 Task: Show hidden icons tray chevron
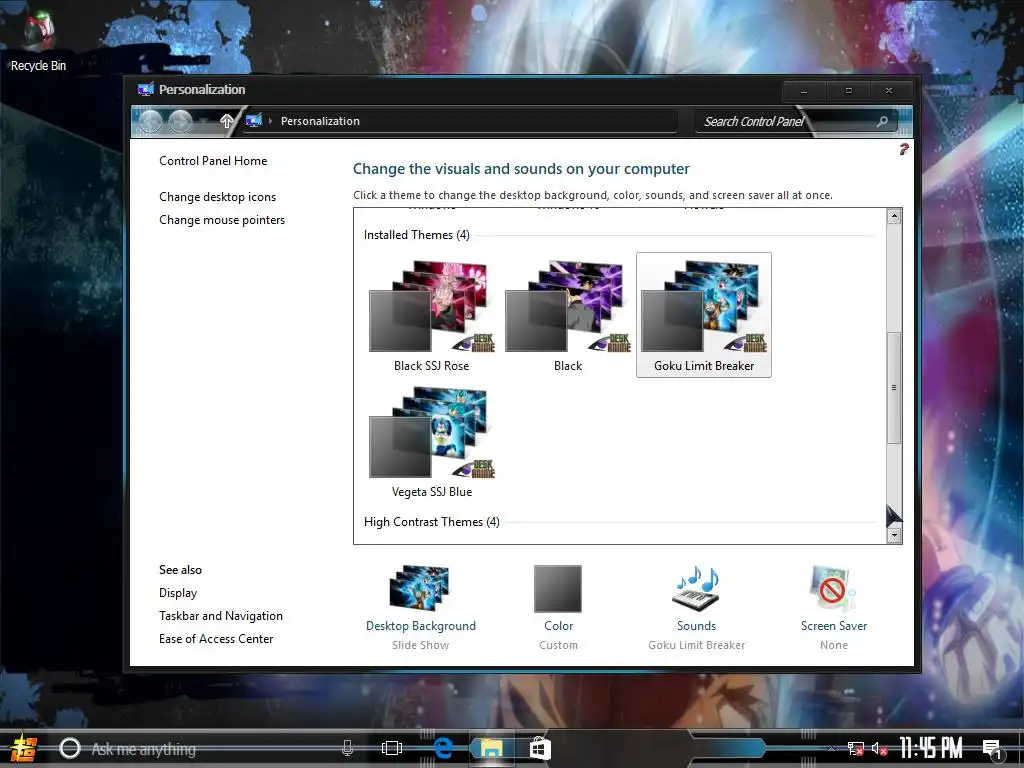point(831,748)
